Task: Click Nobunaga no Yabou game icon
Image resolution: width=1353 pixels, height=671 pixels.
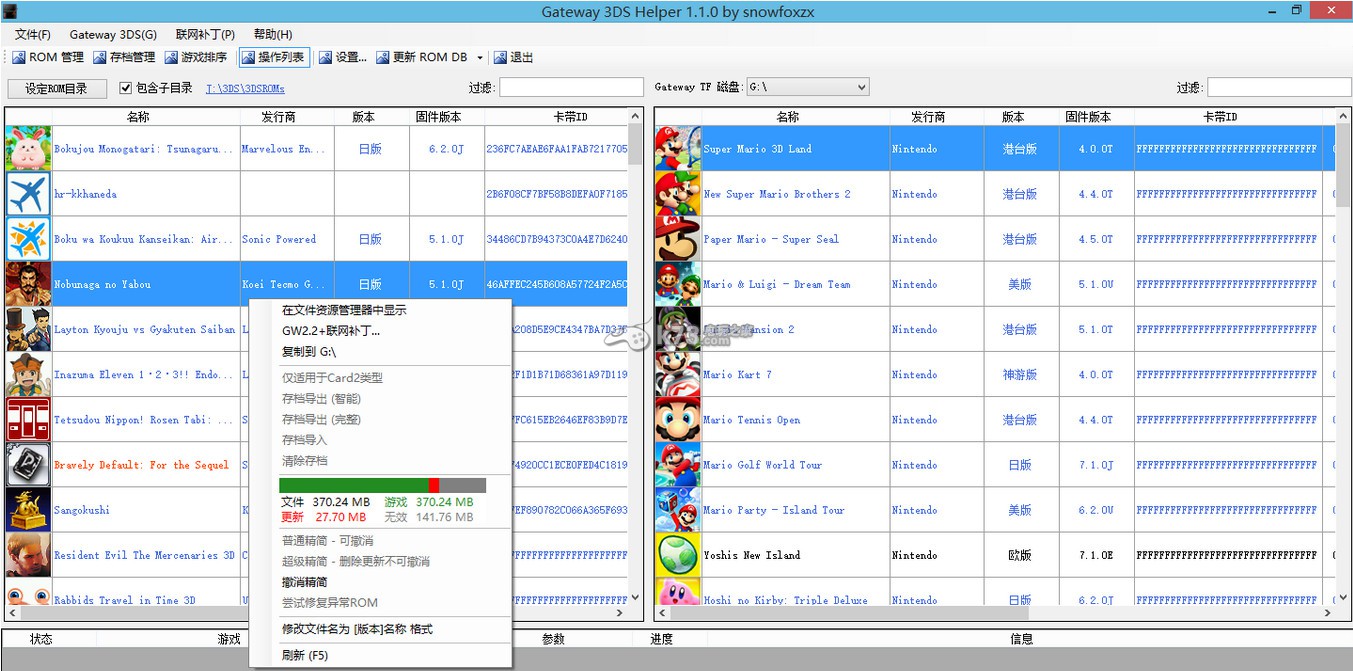Action: 28,284
